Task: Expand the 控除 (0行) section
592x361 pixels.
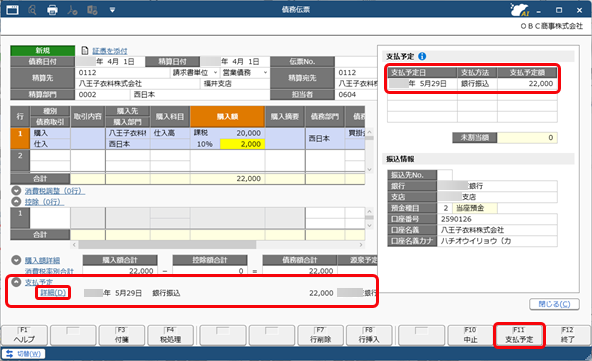Action: (x=16, y=202)
